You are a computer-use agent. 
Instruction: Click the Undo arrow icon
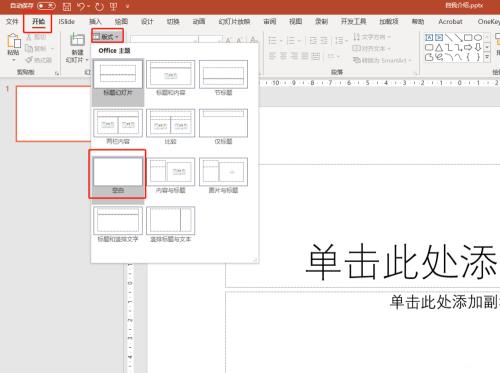tap(82, 6)
